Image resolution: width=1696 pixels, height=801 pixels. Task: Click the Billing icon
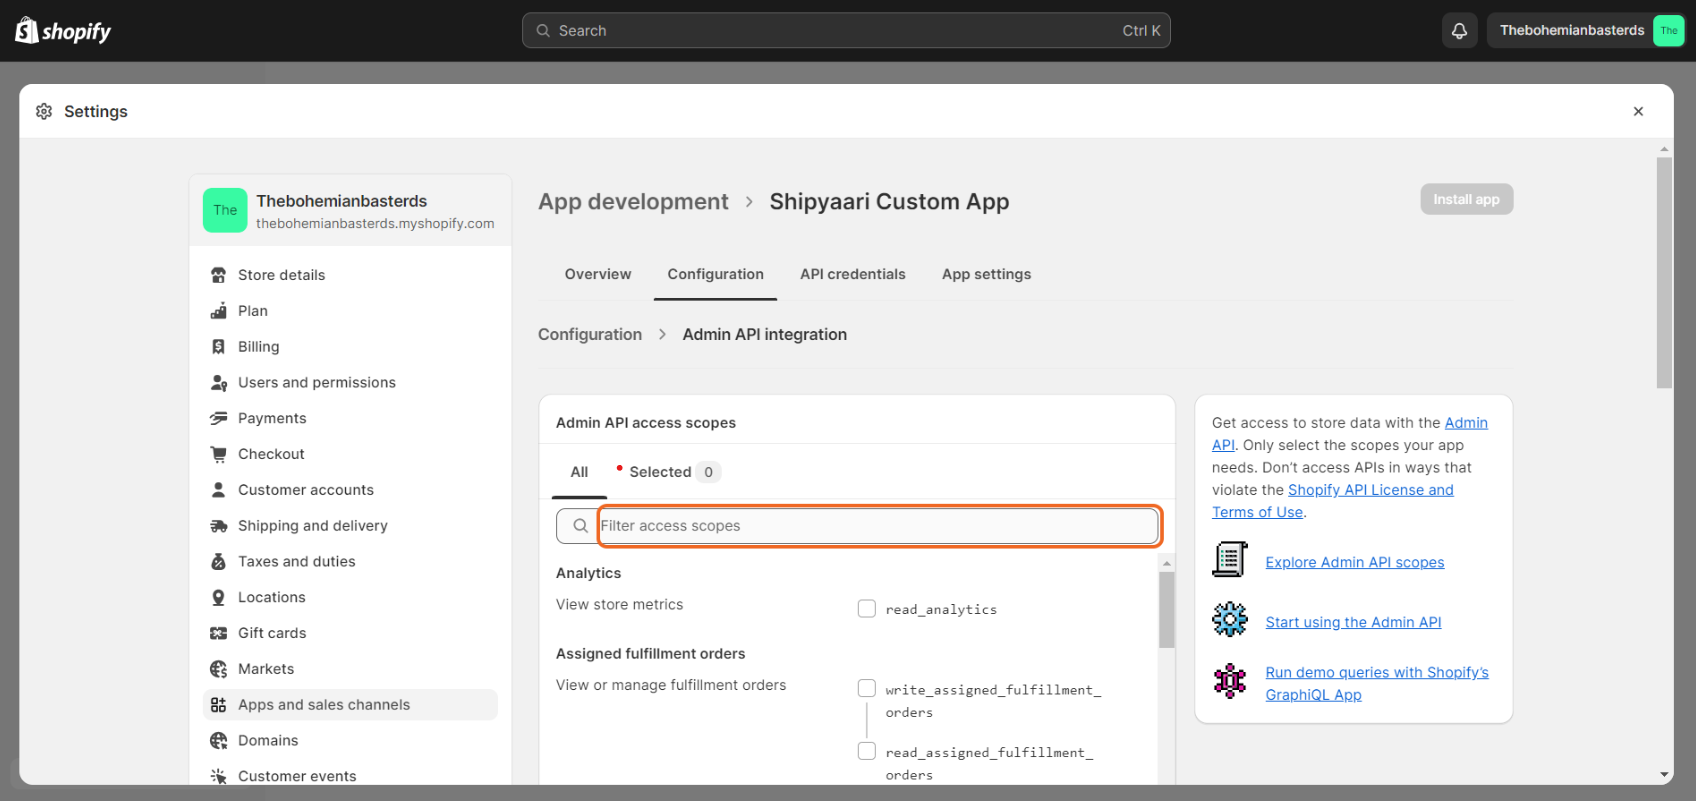[x=218, y=347]
